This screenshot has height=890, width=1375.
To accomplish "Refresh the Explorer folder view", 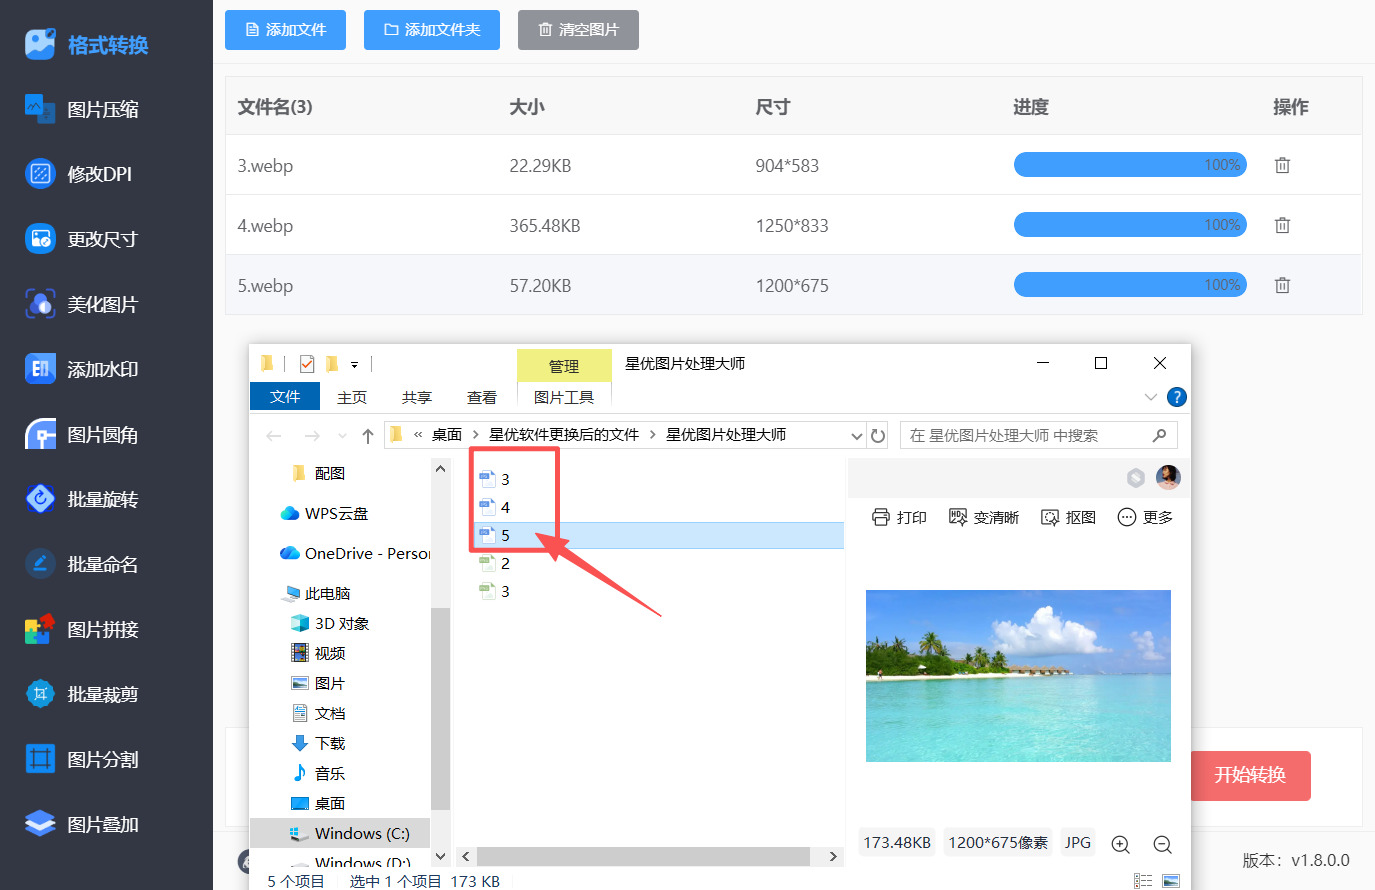I will click(x=878, y=435).
